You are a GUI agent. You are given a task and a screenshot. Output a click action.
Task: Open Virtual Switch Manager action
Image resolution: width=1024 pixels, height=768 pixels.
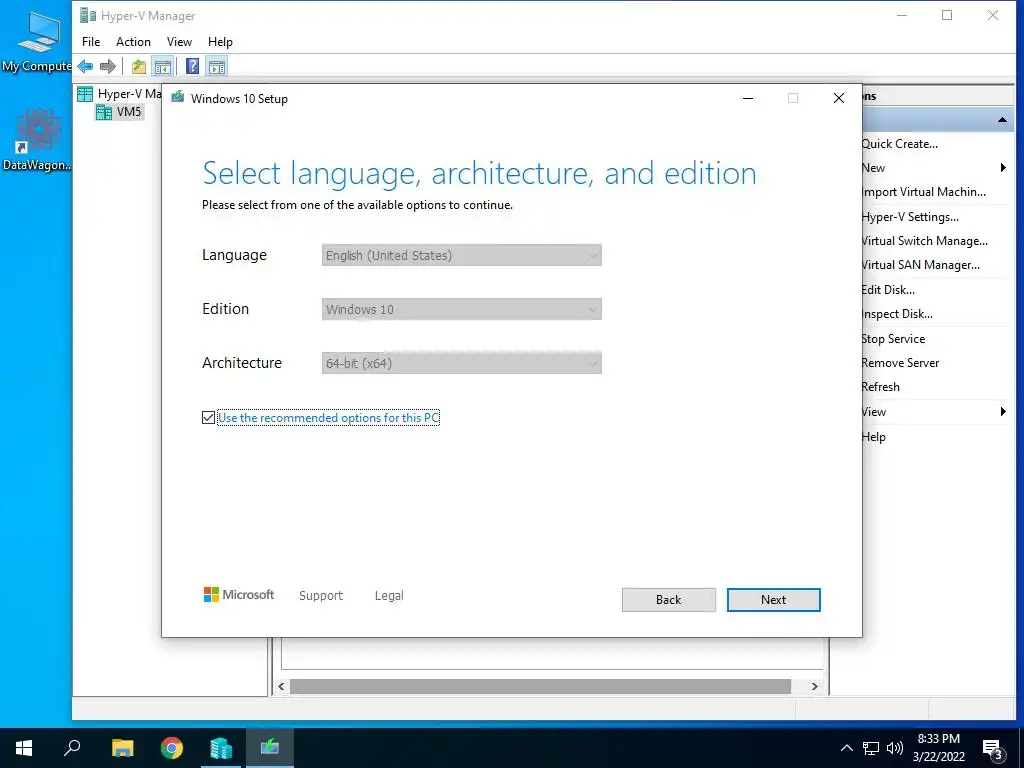pyautogui.click(x=925, y=241)
